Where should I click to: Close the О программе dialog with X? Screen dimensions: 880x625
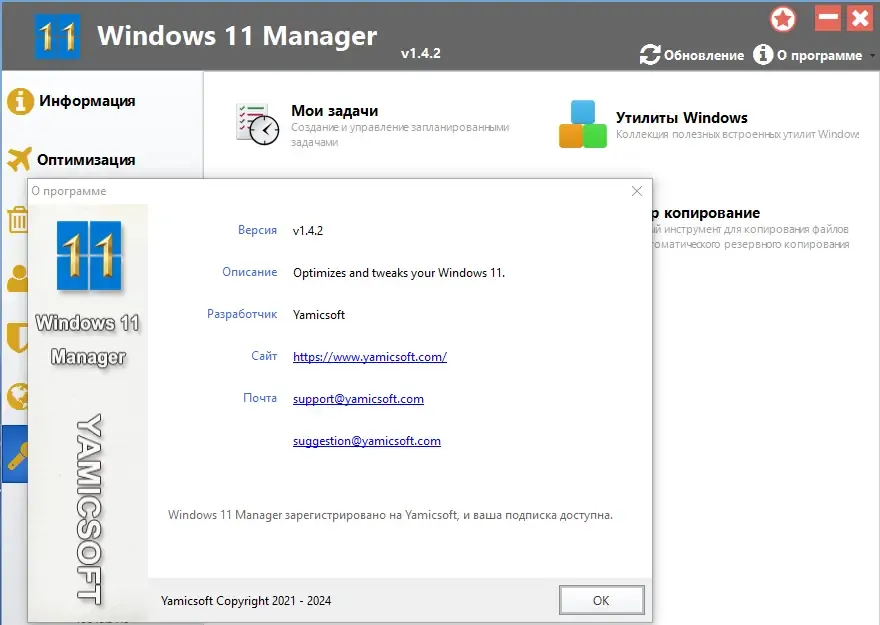tap(636, 191)
